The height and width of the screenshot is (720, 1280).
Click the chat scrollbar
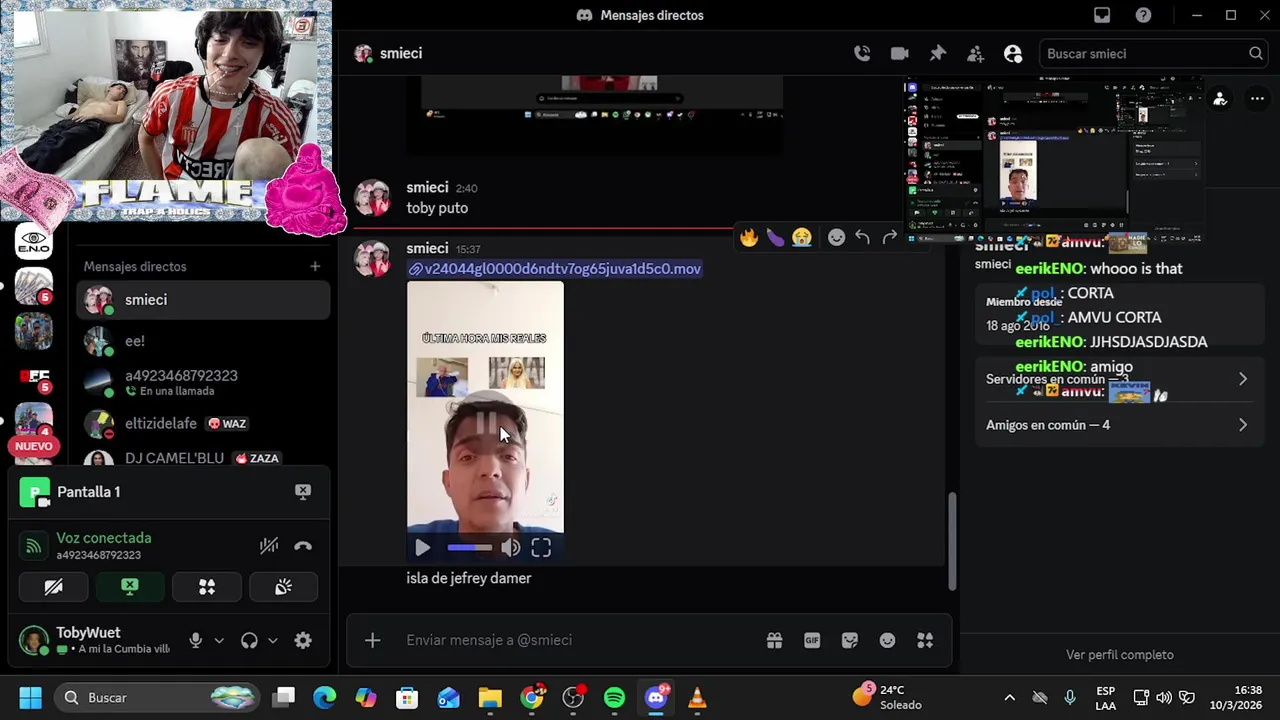[951, 540]
